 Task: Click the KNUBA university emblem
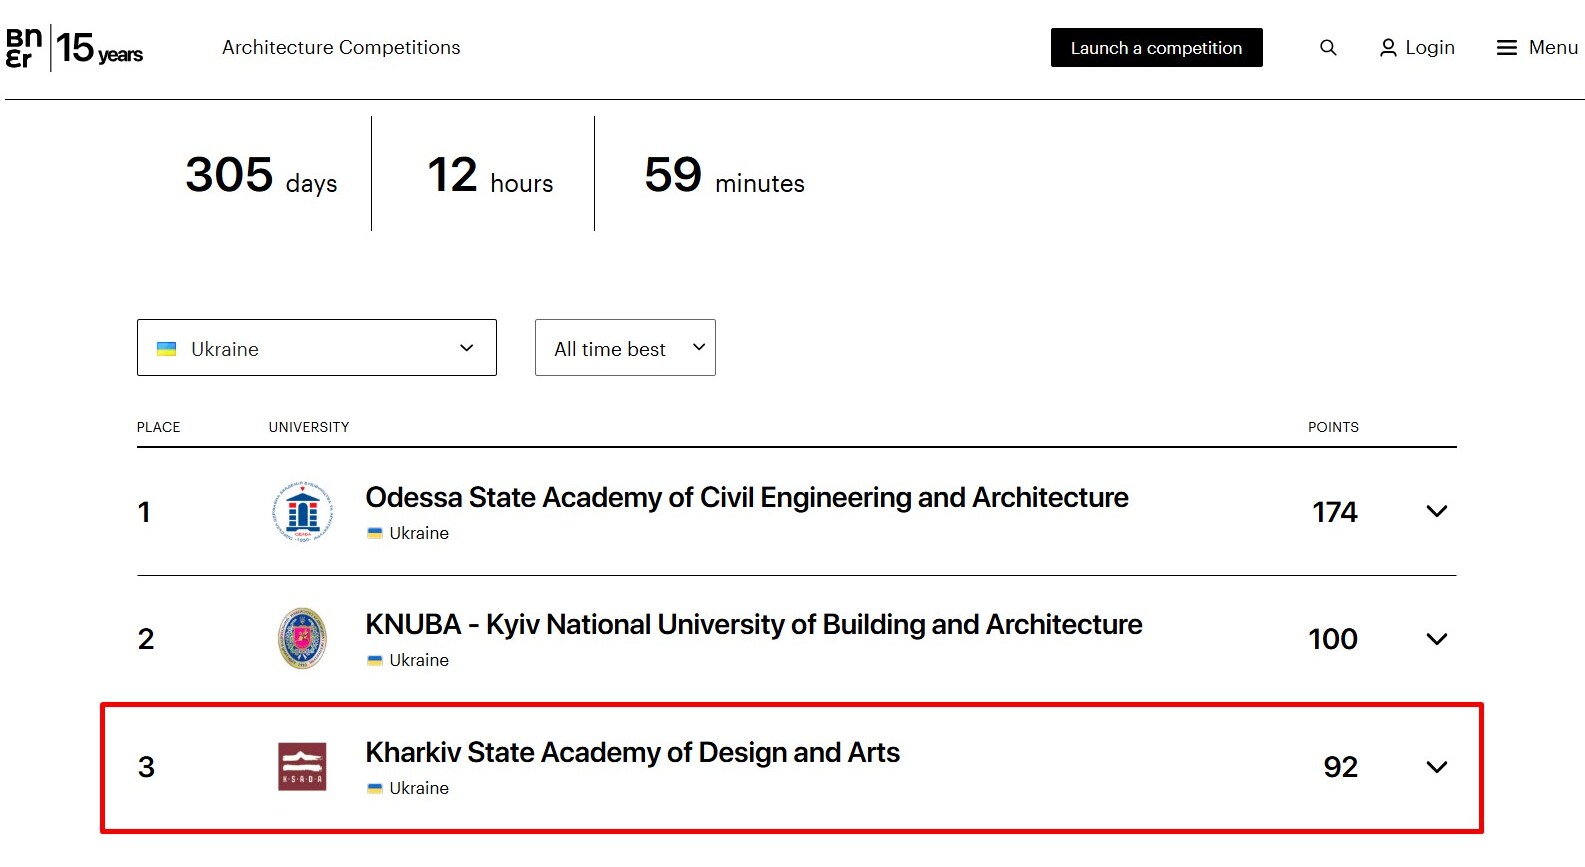(x=302, y=639)
